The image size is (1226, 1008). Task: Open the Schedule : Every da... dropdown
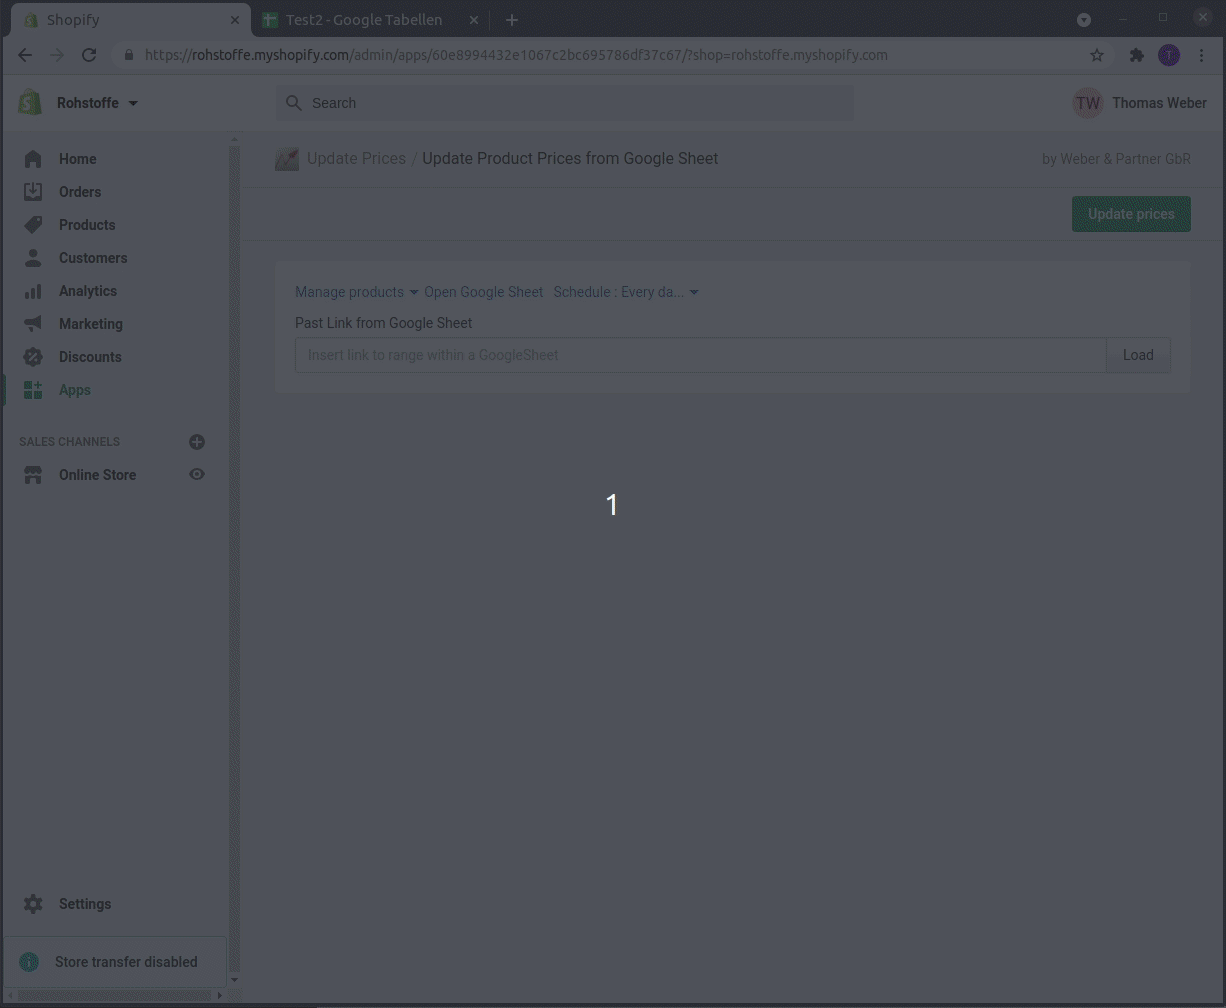click(x=626, y=292)
